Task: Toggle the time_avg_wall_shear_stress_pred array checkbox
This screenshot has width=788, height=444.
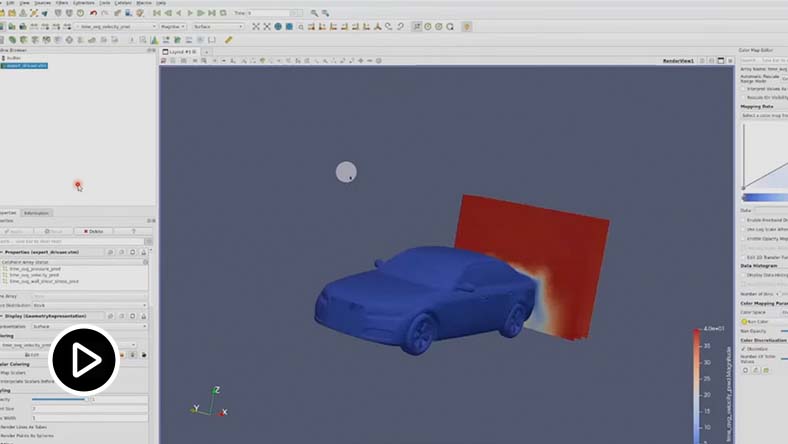Action: point(4,281)
